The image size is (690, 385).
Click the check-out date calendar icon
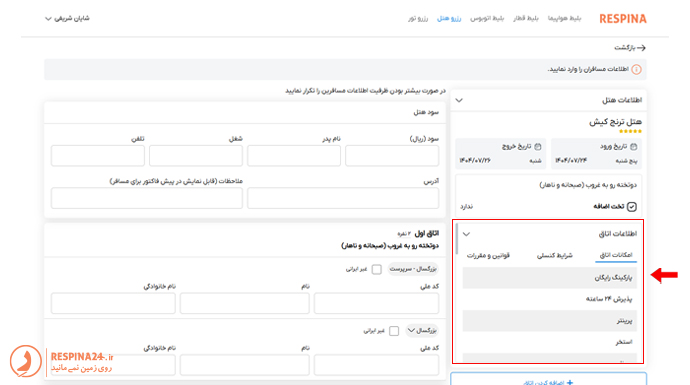pos(537,147)
